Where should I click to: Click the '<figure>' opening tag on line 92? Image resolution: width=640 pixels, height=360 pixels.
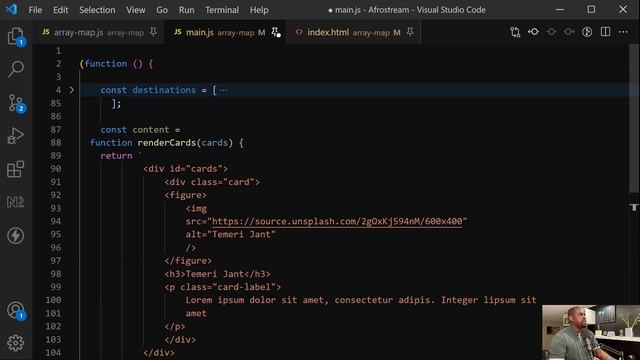185,195
